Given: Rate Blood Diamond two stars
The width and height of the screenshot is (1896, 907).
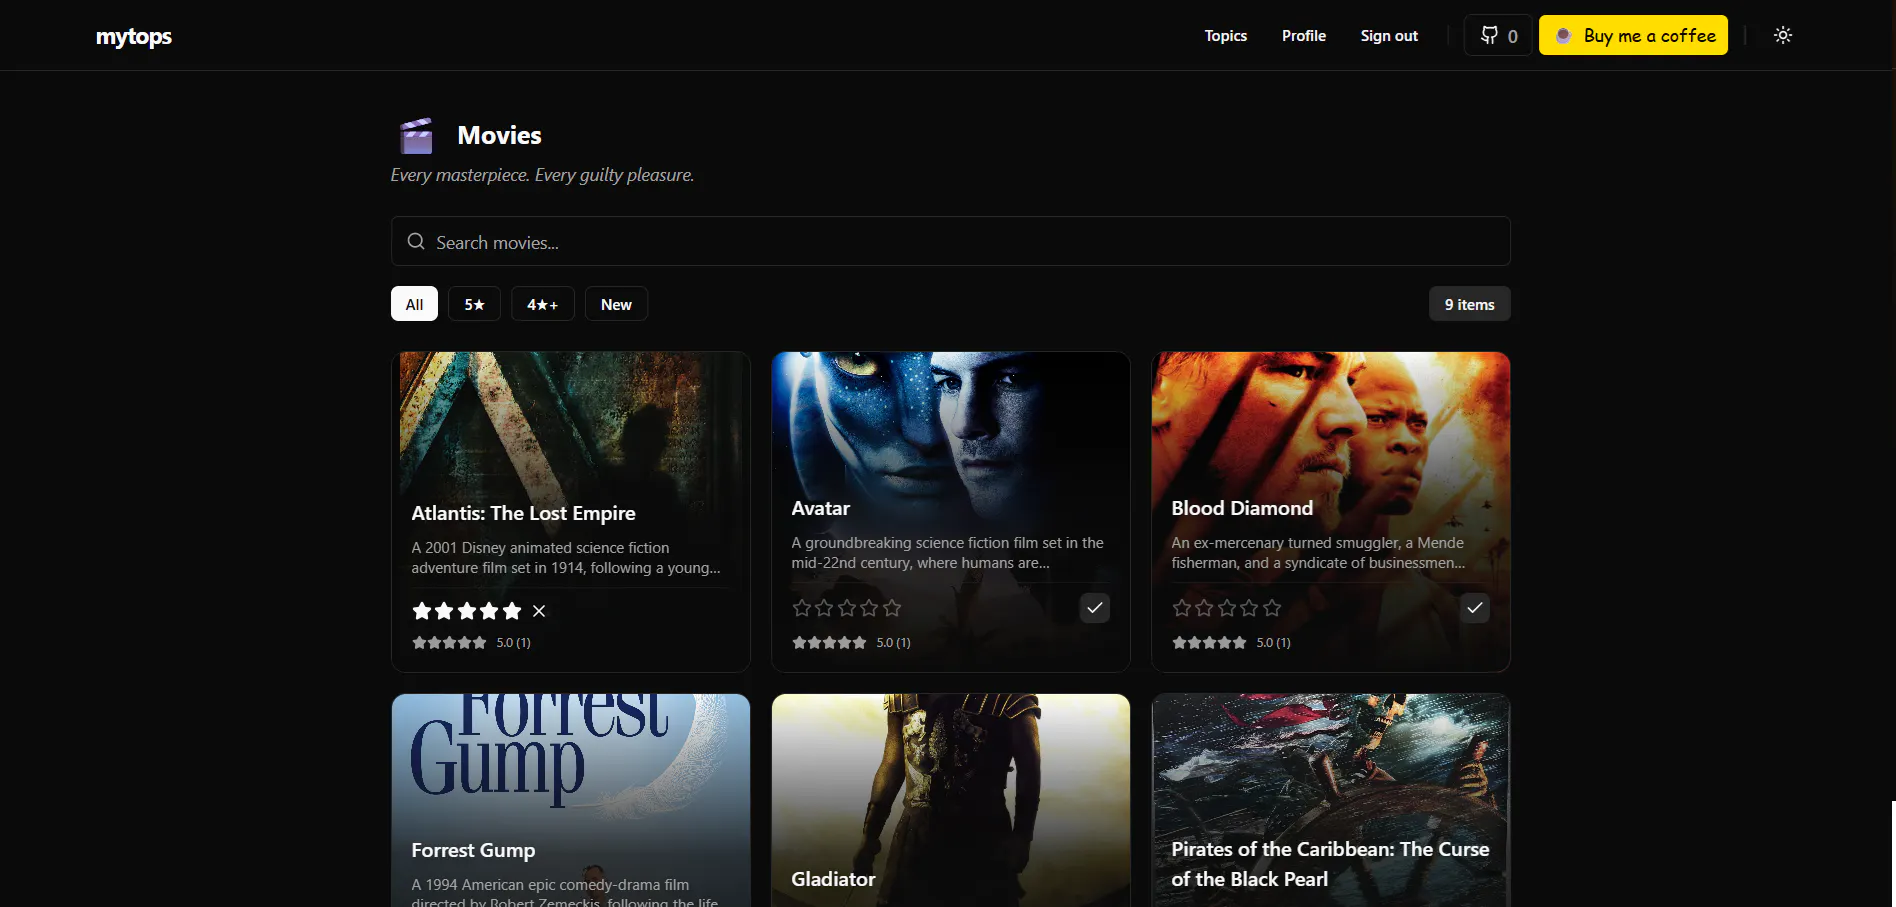Looking at the screenshot, I should point(1204,608).
